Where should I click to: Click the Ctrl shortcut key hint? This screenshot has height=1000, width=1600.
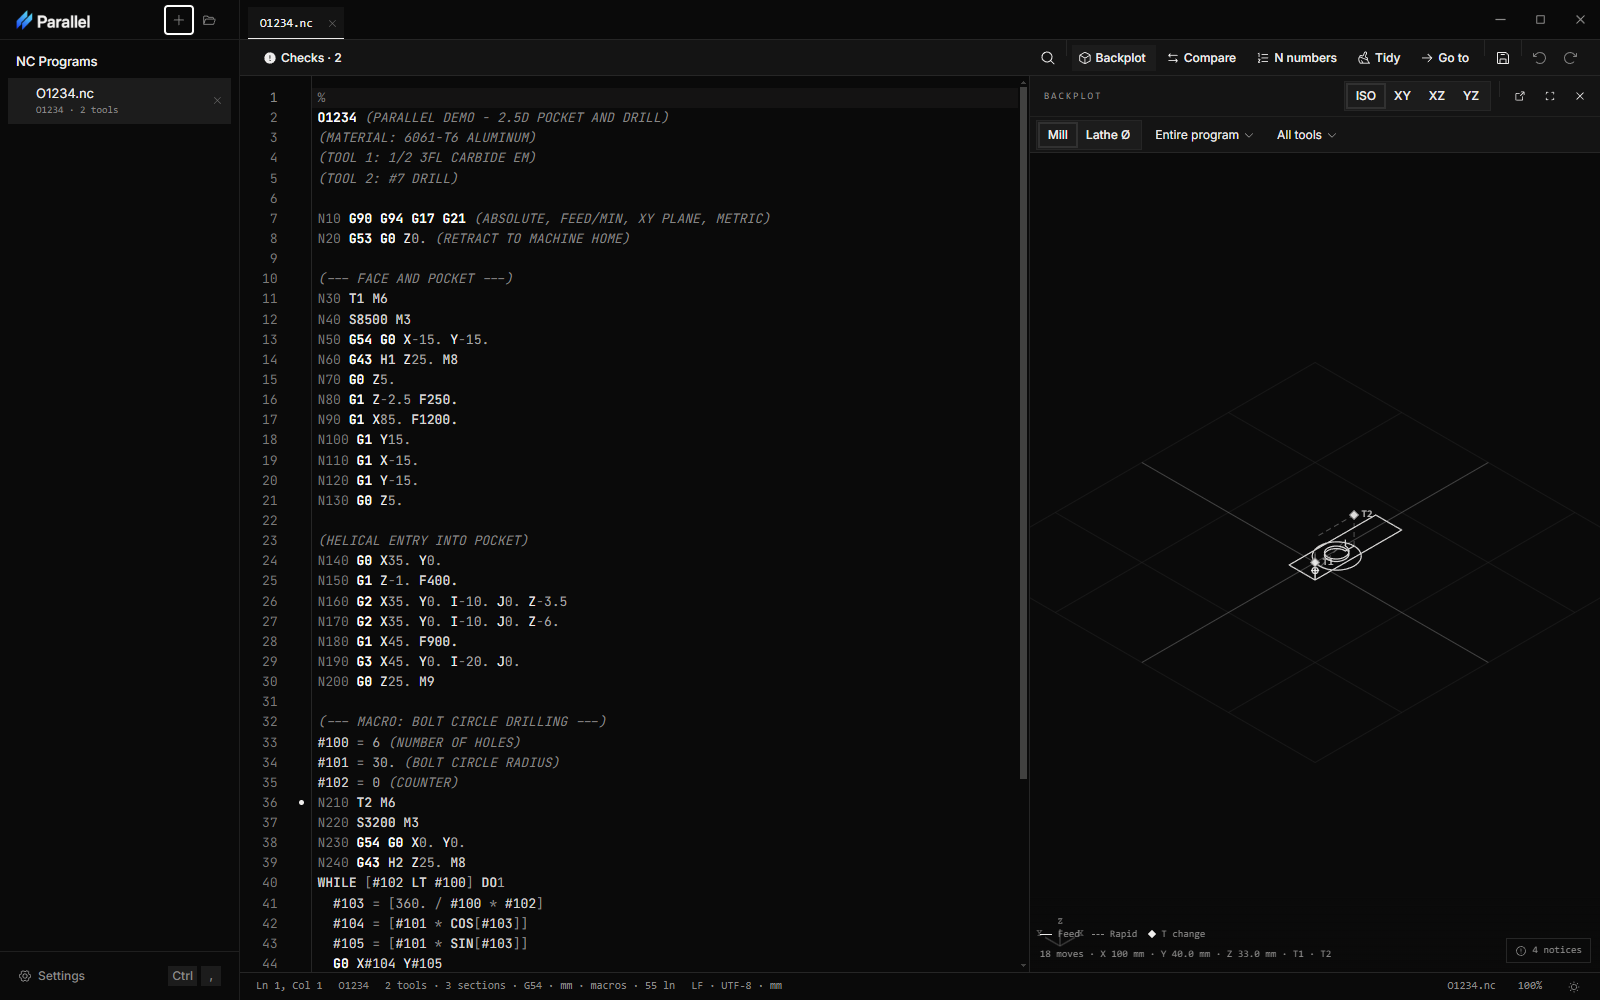[183, 976]
